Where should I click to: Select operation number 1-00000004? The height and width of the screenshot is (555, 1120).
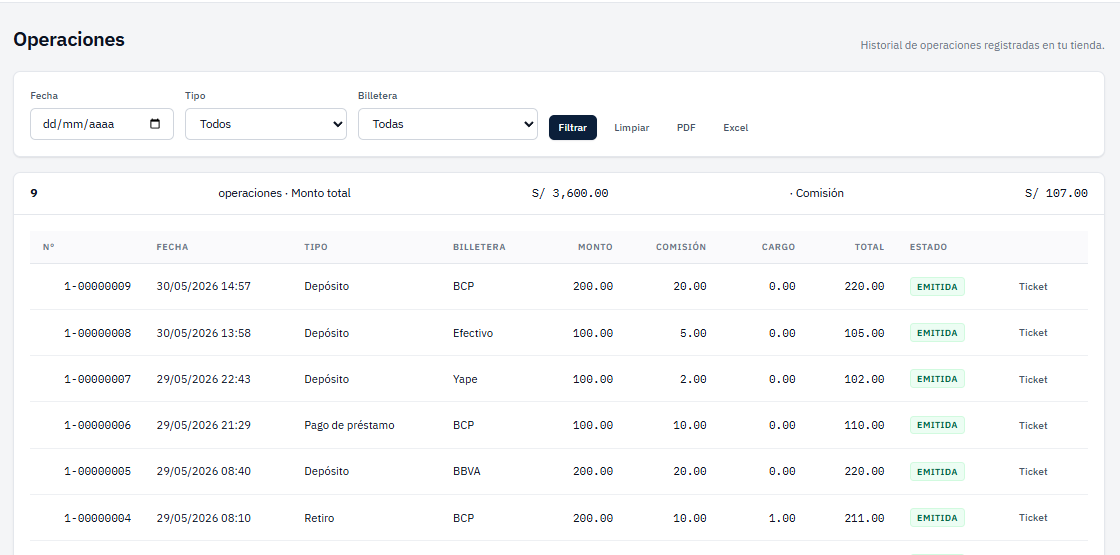pyautogui.click(x=98, y=518)
